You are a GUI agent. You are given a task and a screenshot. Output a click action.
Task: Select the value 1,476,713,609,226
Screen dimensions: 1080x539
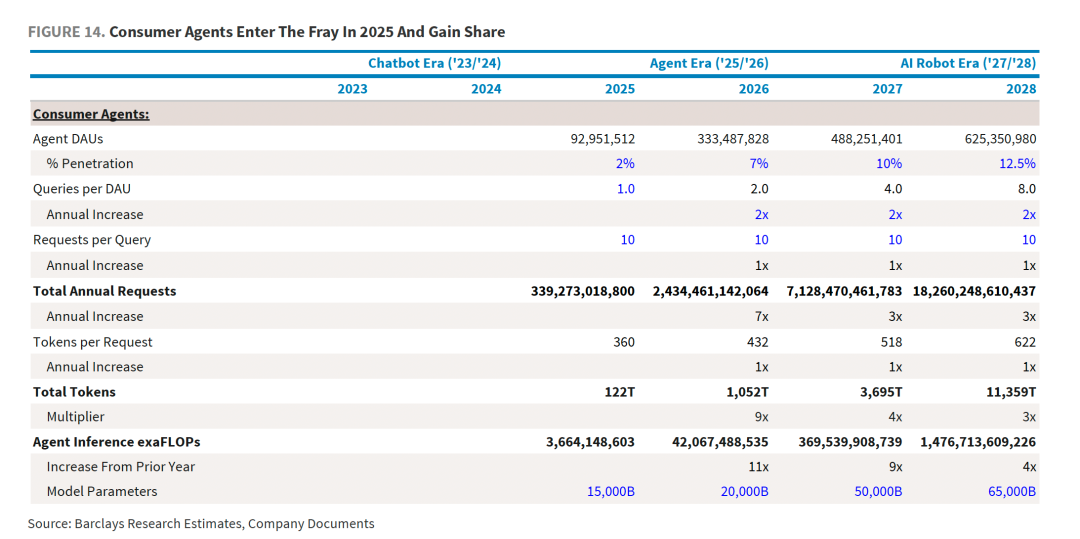point(979,443)
